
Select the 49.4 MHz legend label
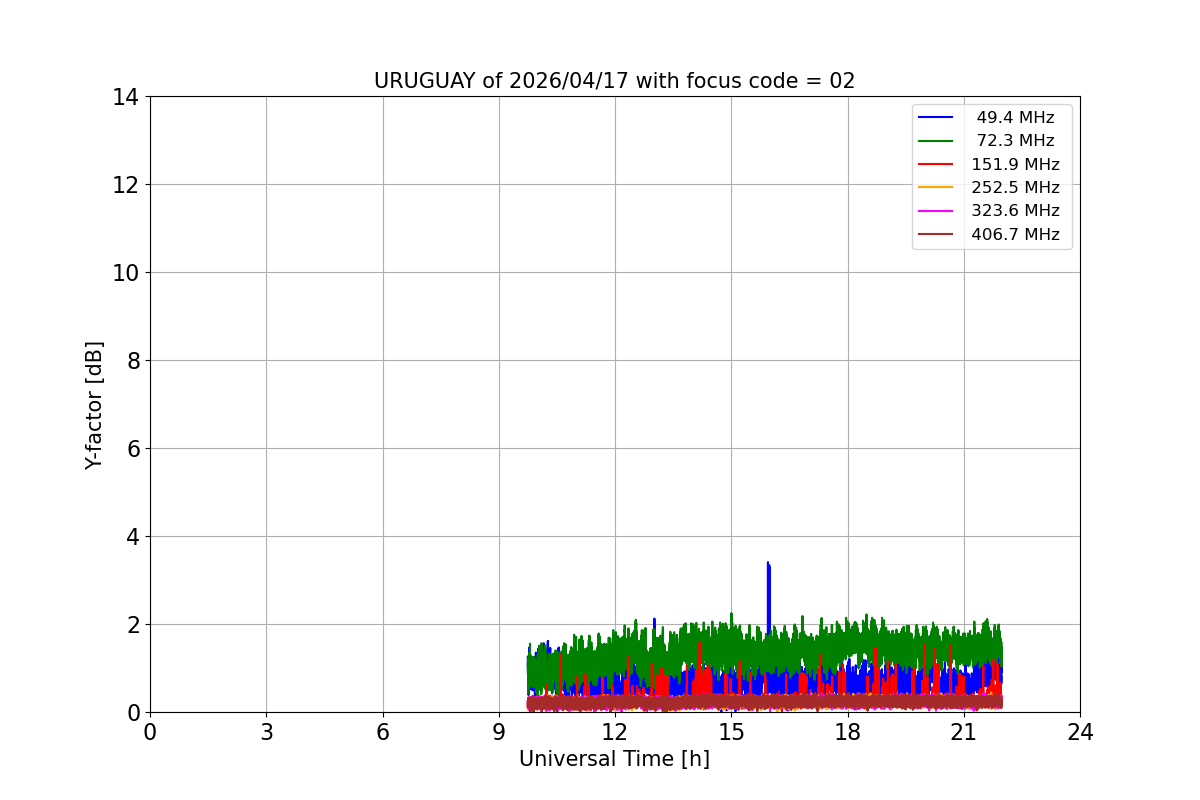[1015, 118]
